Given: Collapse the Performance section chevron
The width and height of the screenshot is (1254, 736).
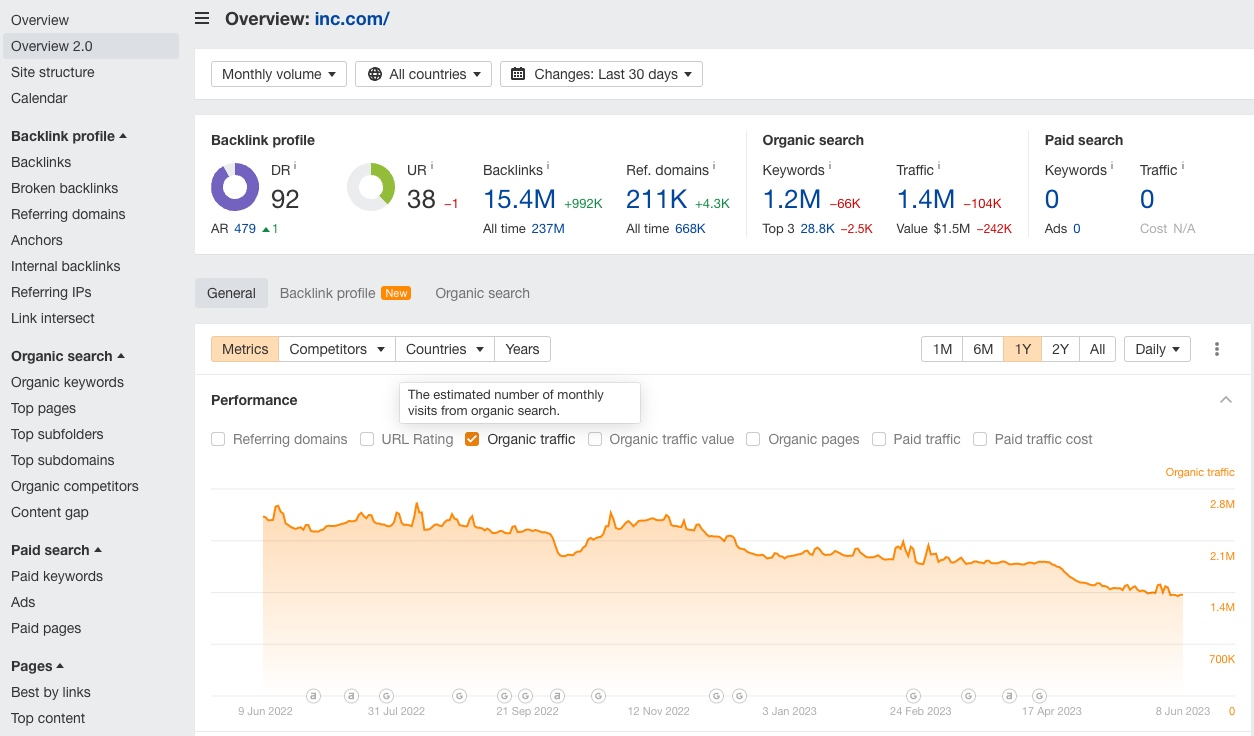Looking at the screenshot, I should click(1225, 400).
